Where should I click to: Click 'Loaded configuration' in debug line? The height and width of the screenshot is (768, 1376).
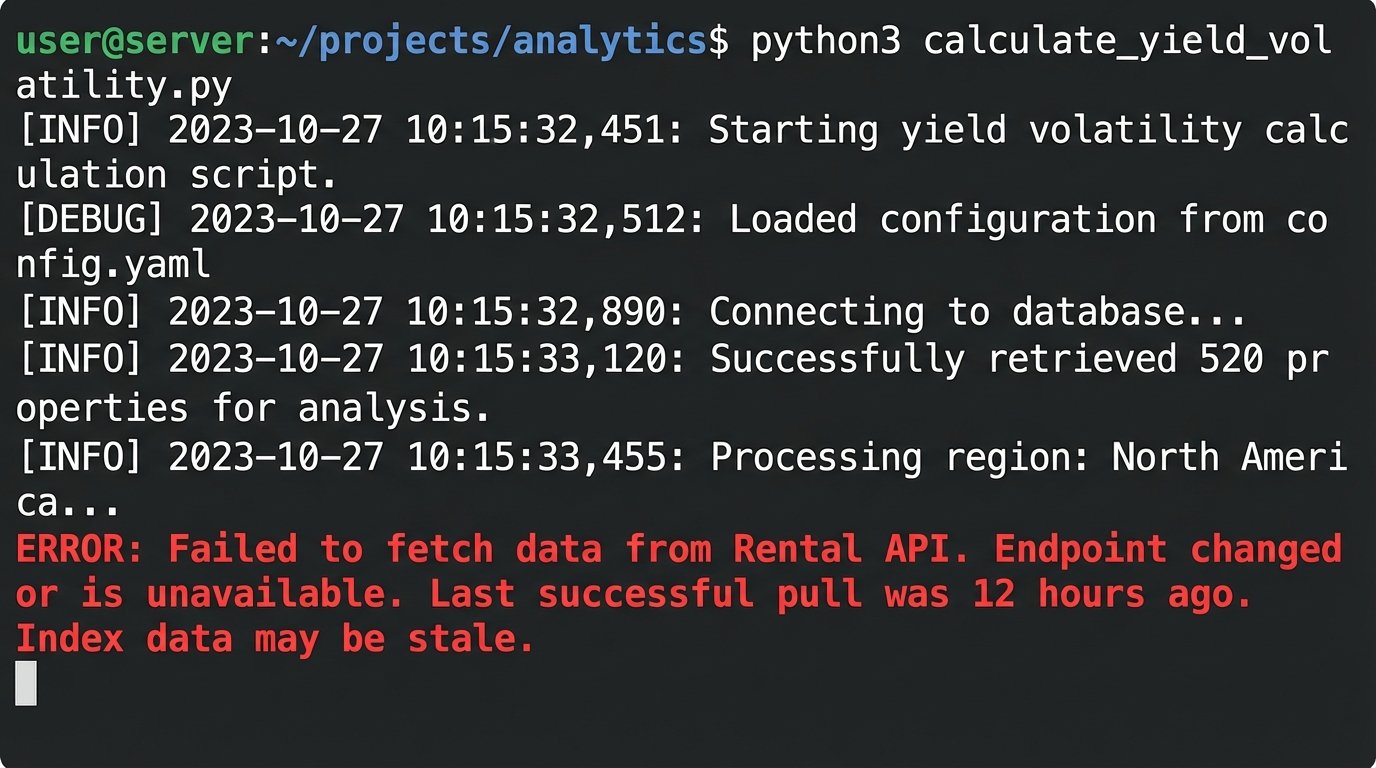(x=943, y=221)
